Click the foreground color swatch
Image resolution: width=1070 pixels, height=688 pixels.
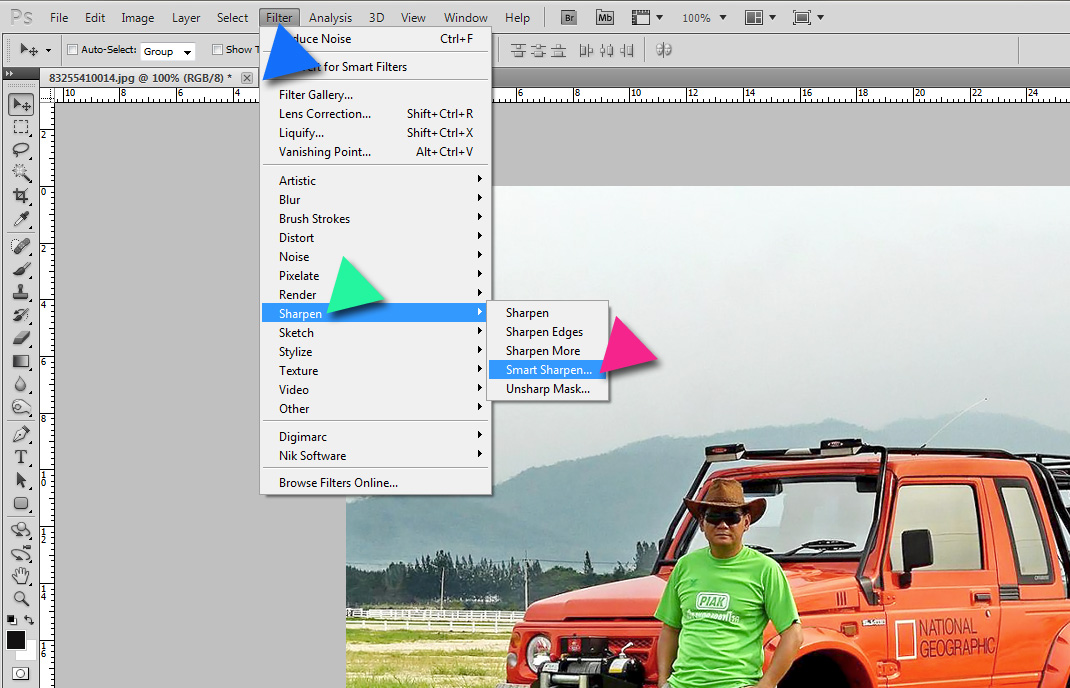click(16, 640)
